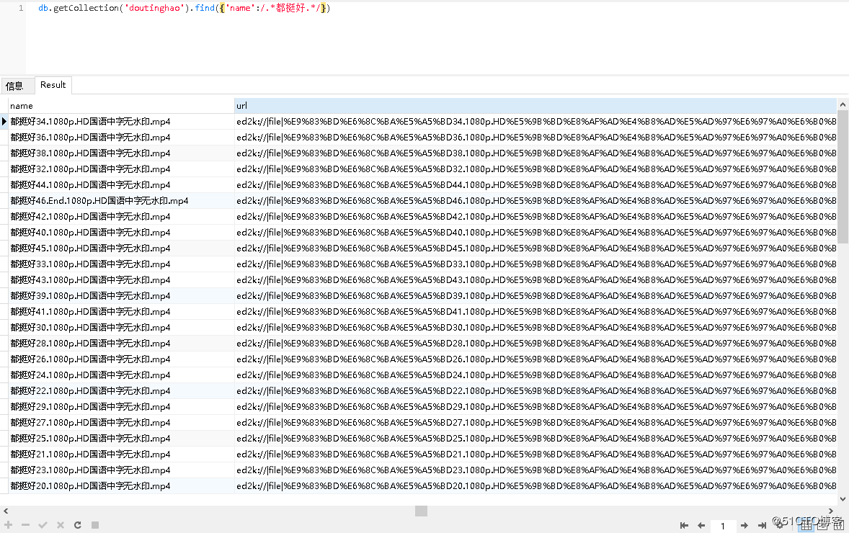Refresh the query results
849x533 pixels.
click(x=77, y=525)
